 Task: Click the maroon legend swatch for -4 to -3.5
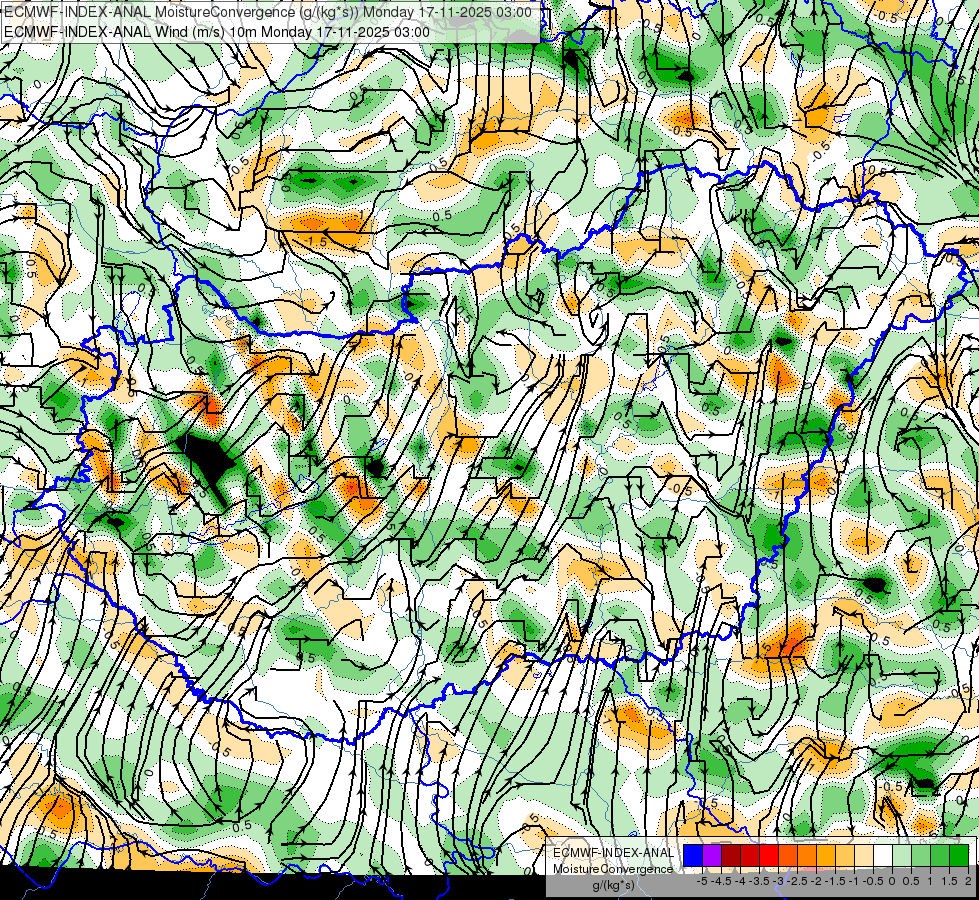pyautogui.click(x=731, y=855)
